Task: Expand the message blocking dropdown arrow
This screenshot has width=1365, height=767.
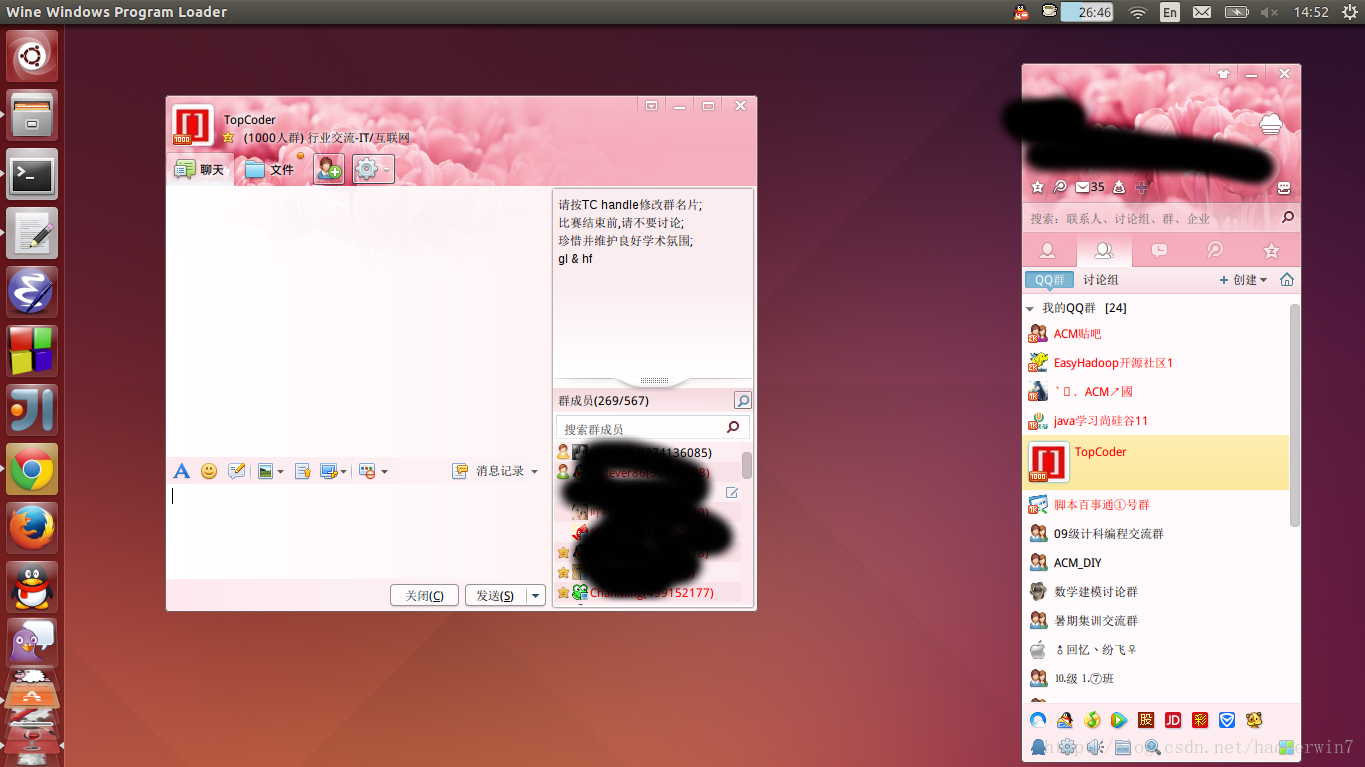Action: coord(384,472)
